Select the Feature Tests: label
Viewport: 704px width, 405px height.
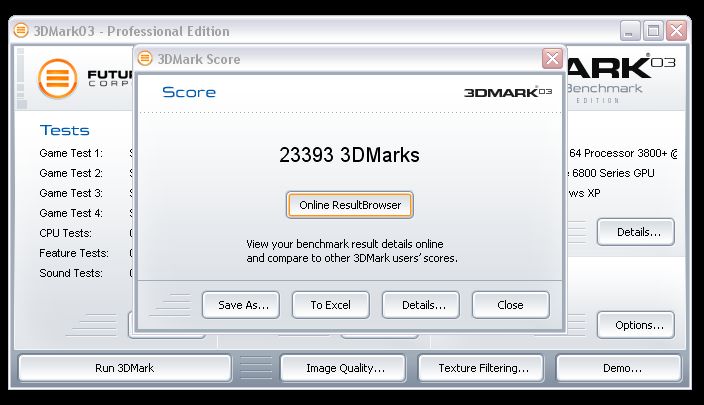coord(74,253)
